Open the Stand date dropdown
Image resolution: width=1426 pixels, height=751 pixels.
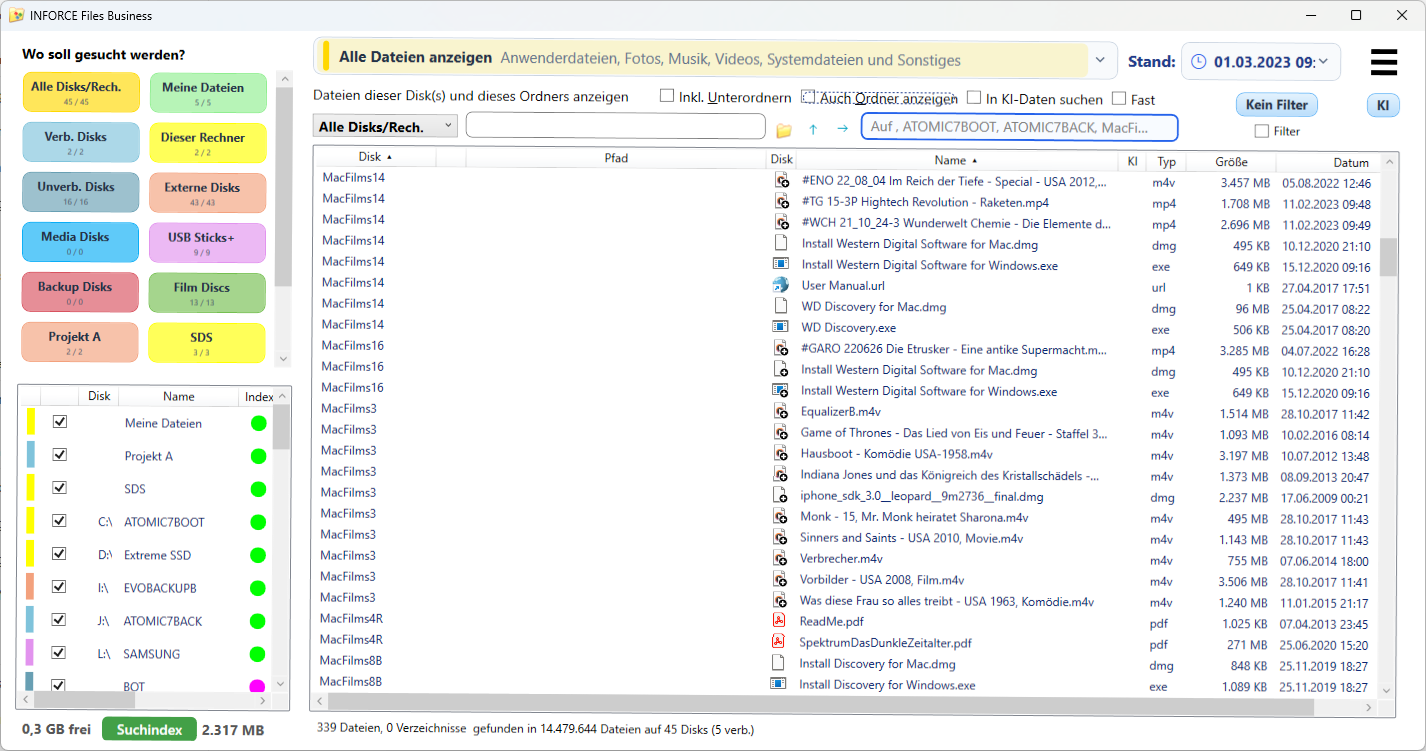click(x=1323, y=62)
